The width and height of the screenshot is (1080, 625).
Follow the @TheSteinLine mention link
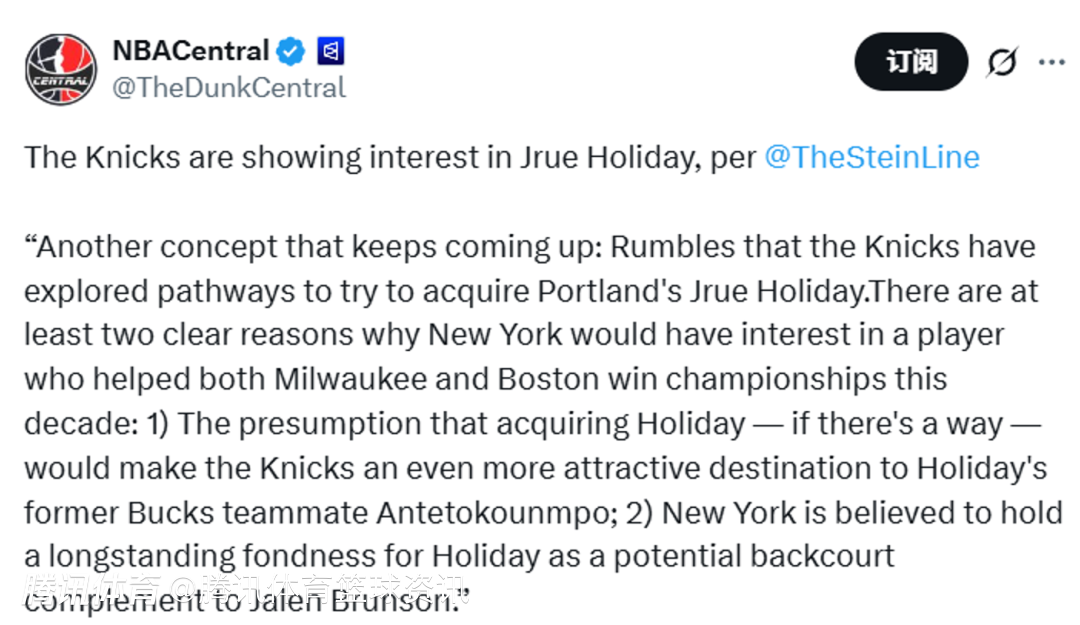tap(871, 157)
